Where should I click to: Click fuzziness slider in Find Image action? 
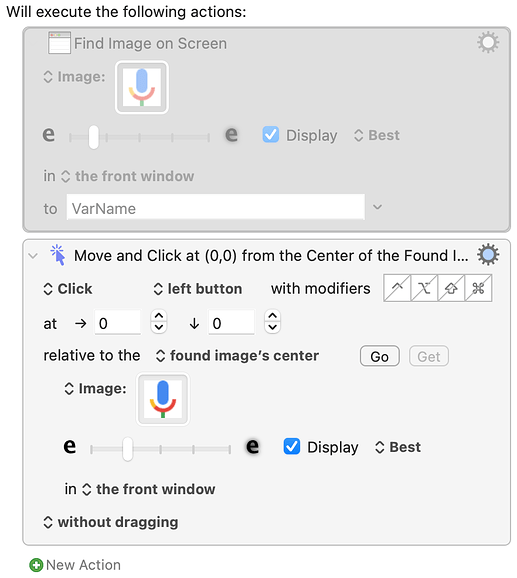click(x=139, y=137)
